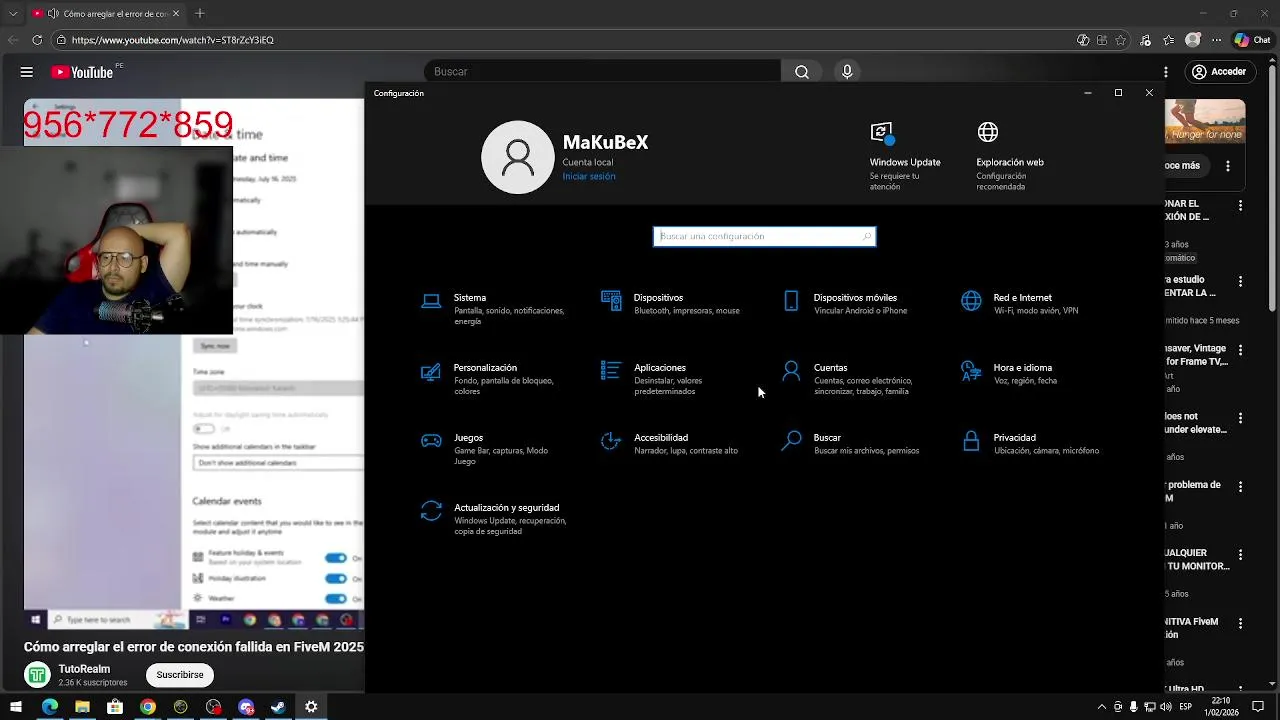Image resolution: width=1280 pixels, height=720 pixels.
Task: Open Steam from taskbar
Action: click(278, 707)
